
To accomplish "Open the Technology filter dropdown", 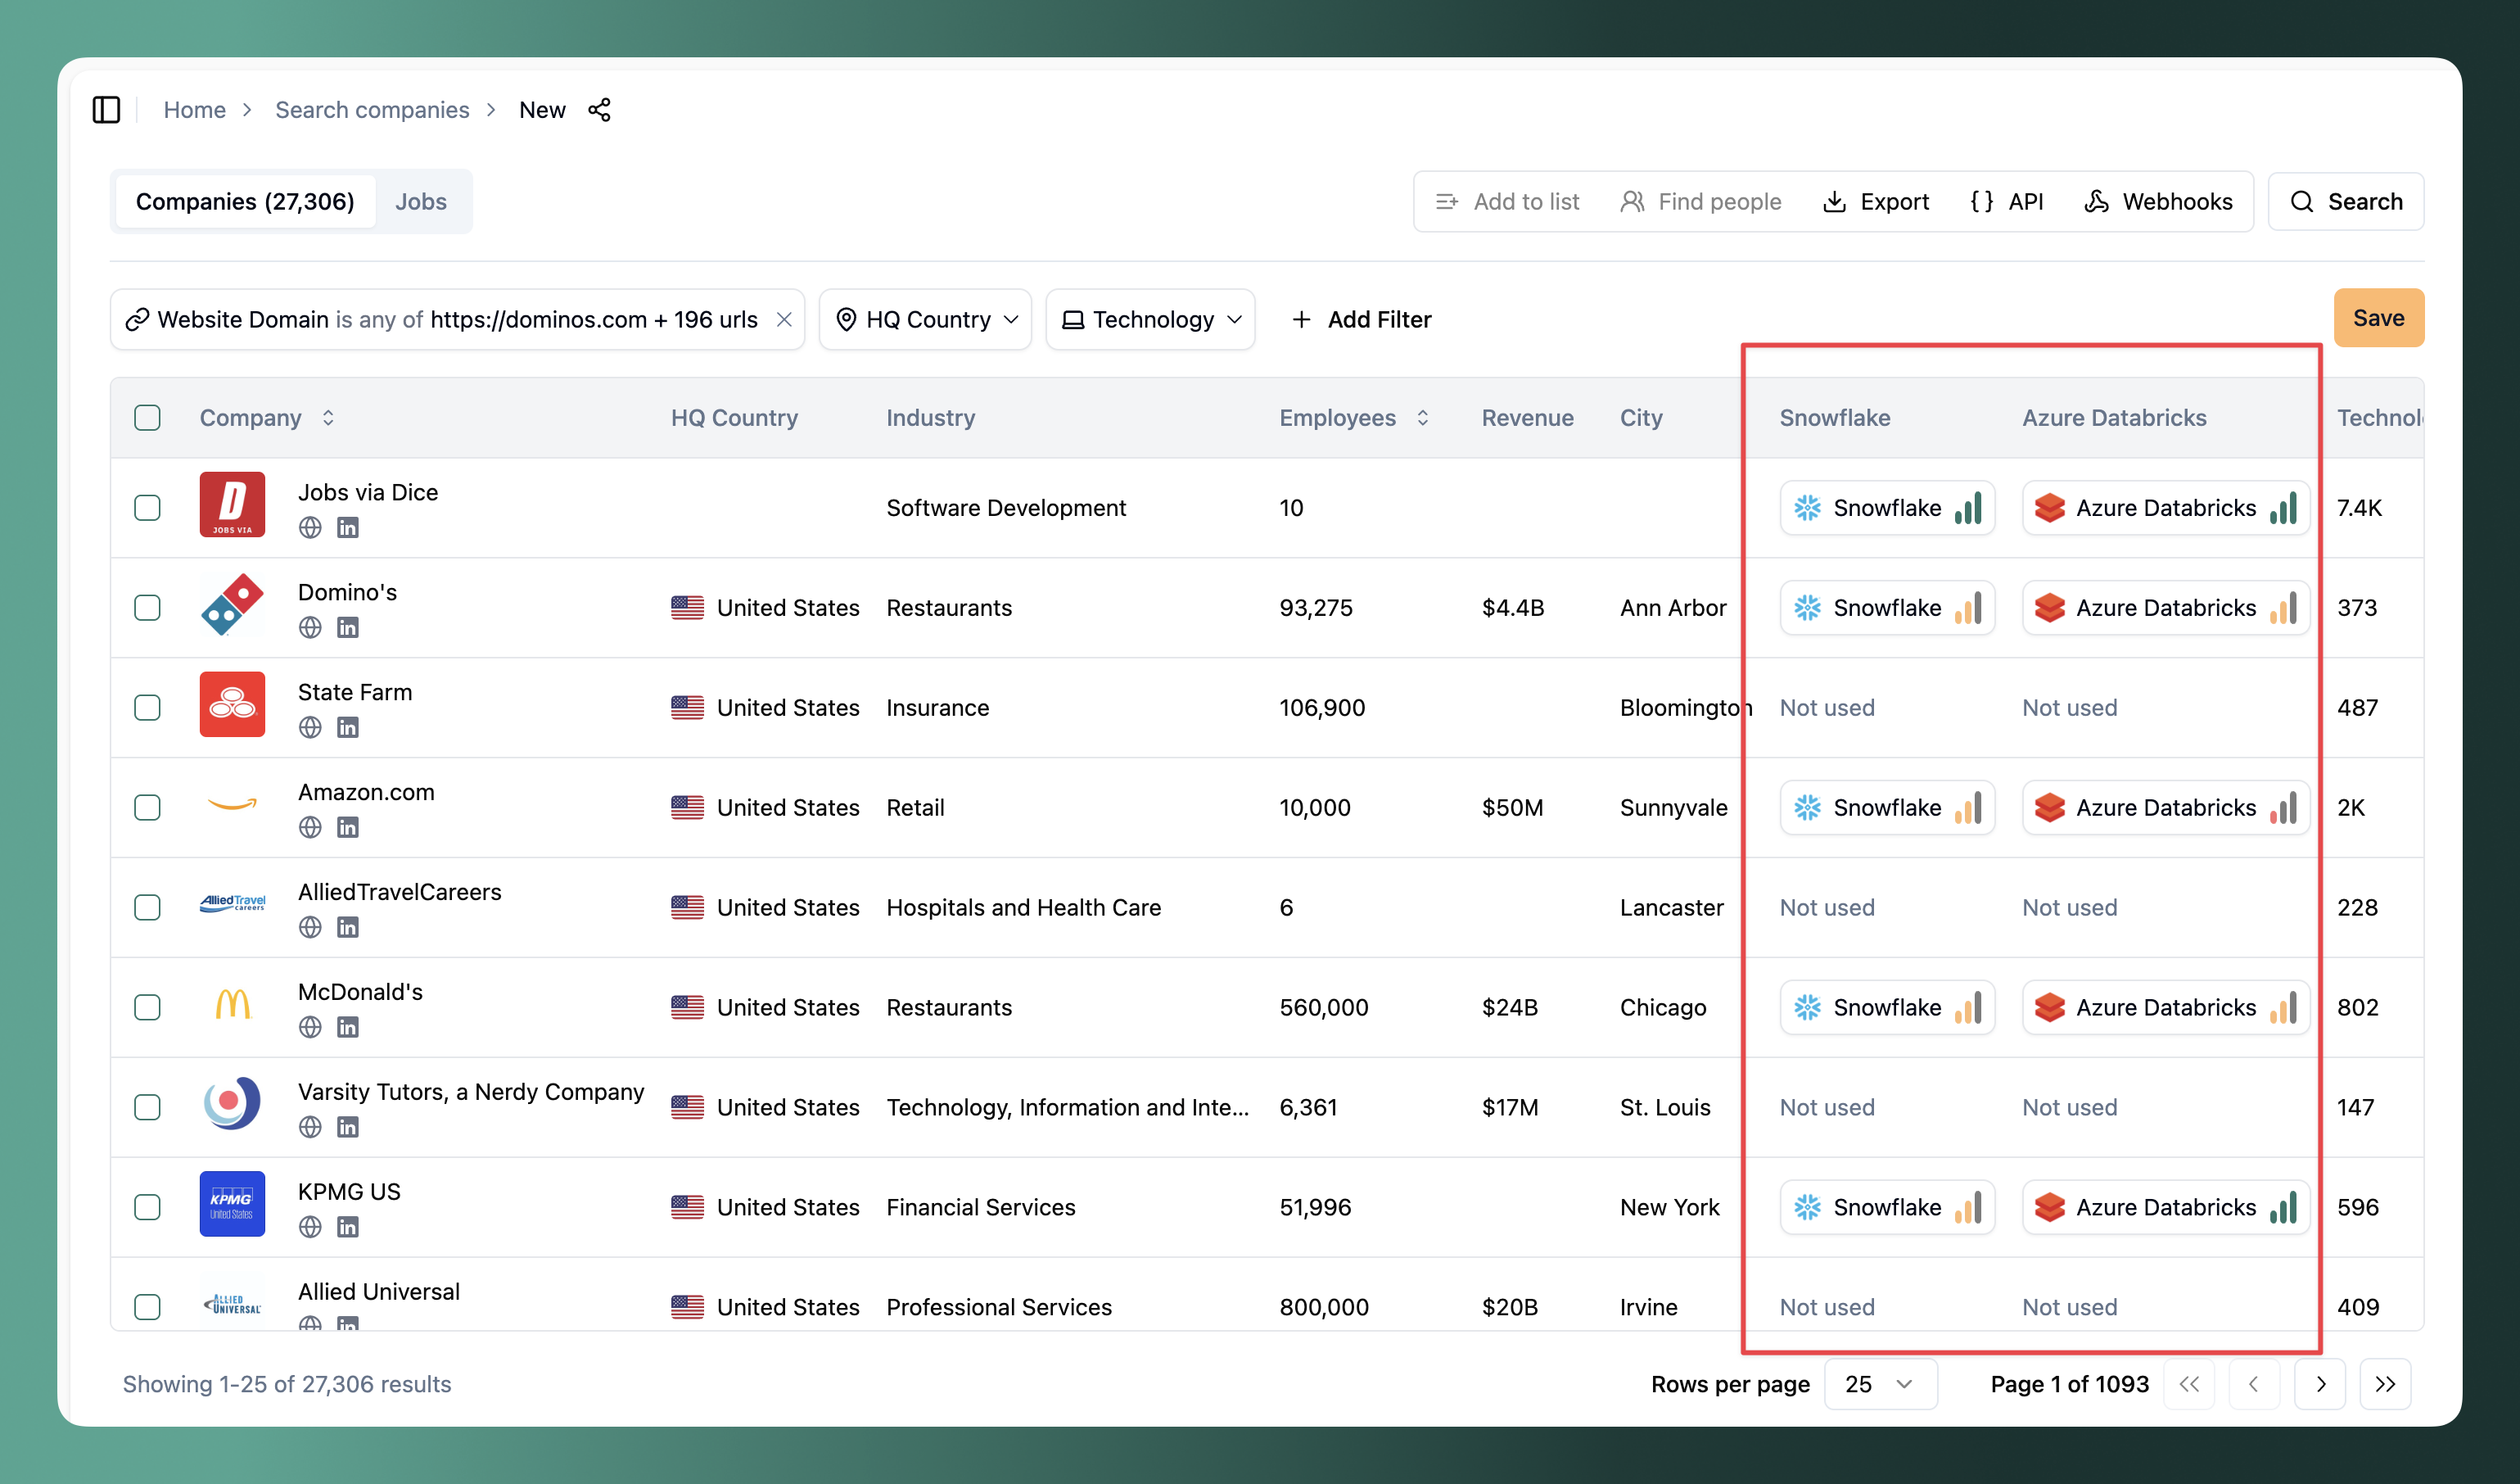I will pyautogui.click(x=1150, y=320).
